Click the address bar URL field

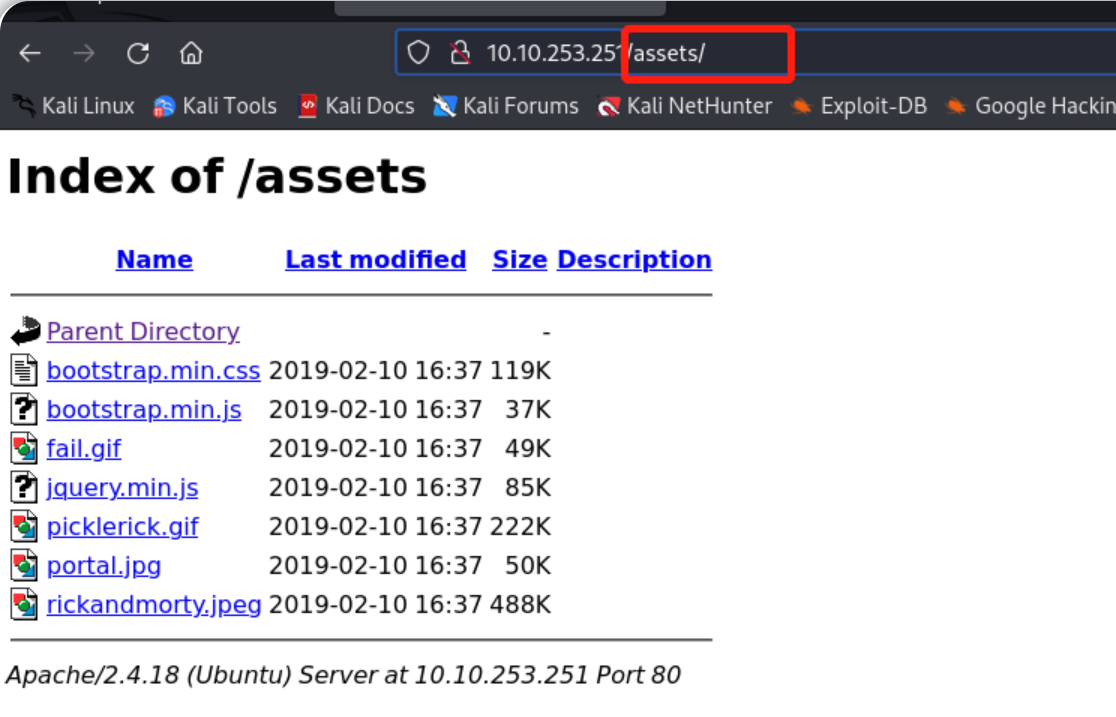pyautogui.click(x=754, y=53)
